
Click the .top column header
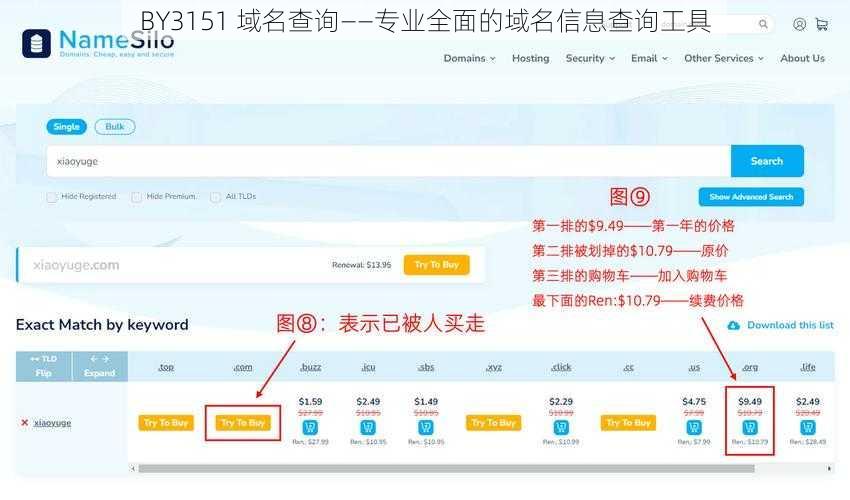(x=166, y=367)
